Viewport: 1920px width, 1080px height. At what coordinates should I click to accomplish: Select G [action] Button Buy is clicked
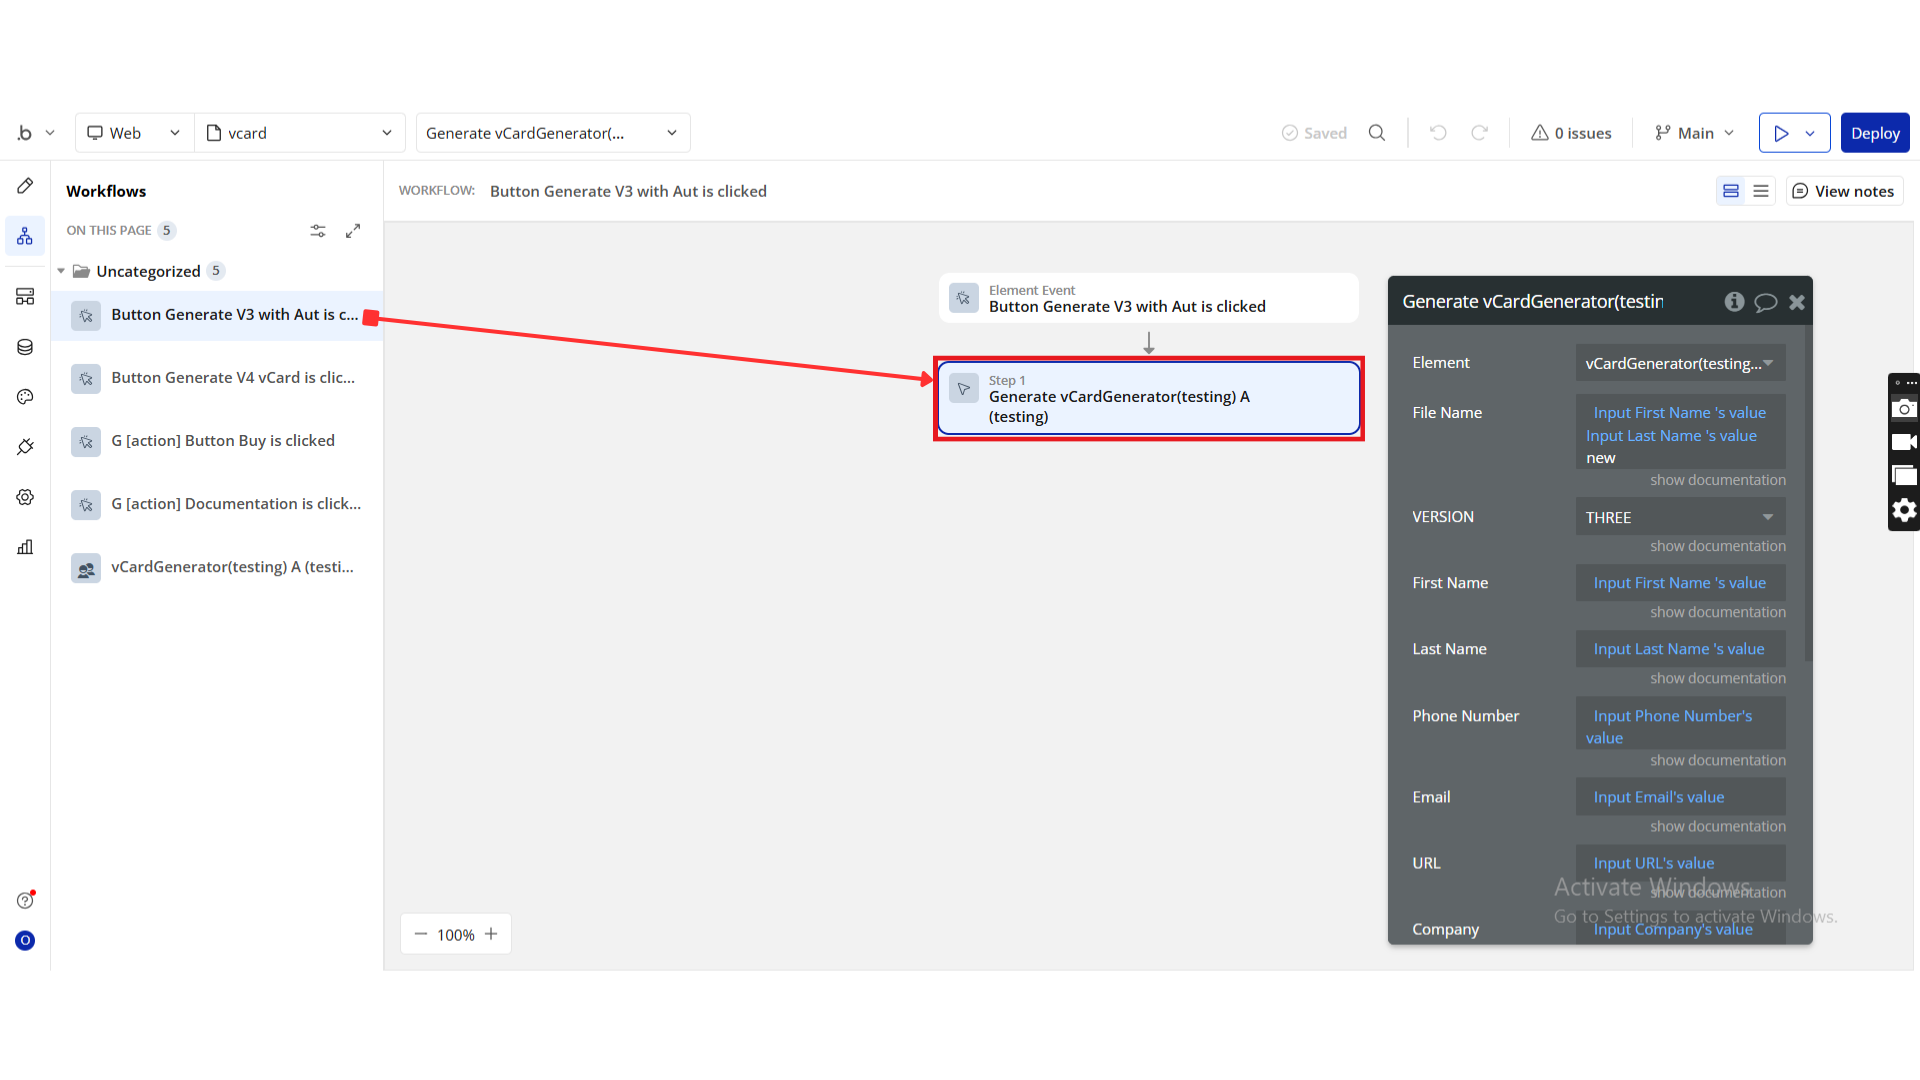[222, 441]
